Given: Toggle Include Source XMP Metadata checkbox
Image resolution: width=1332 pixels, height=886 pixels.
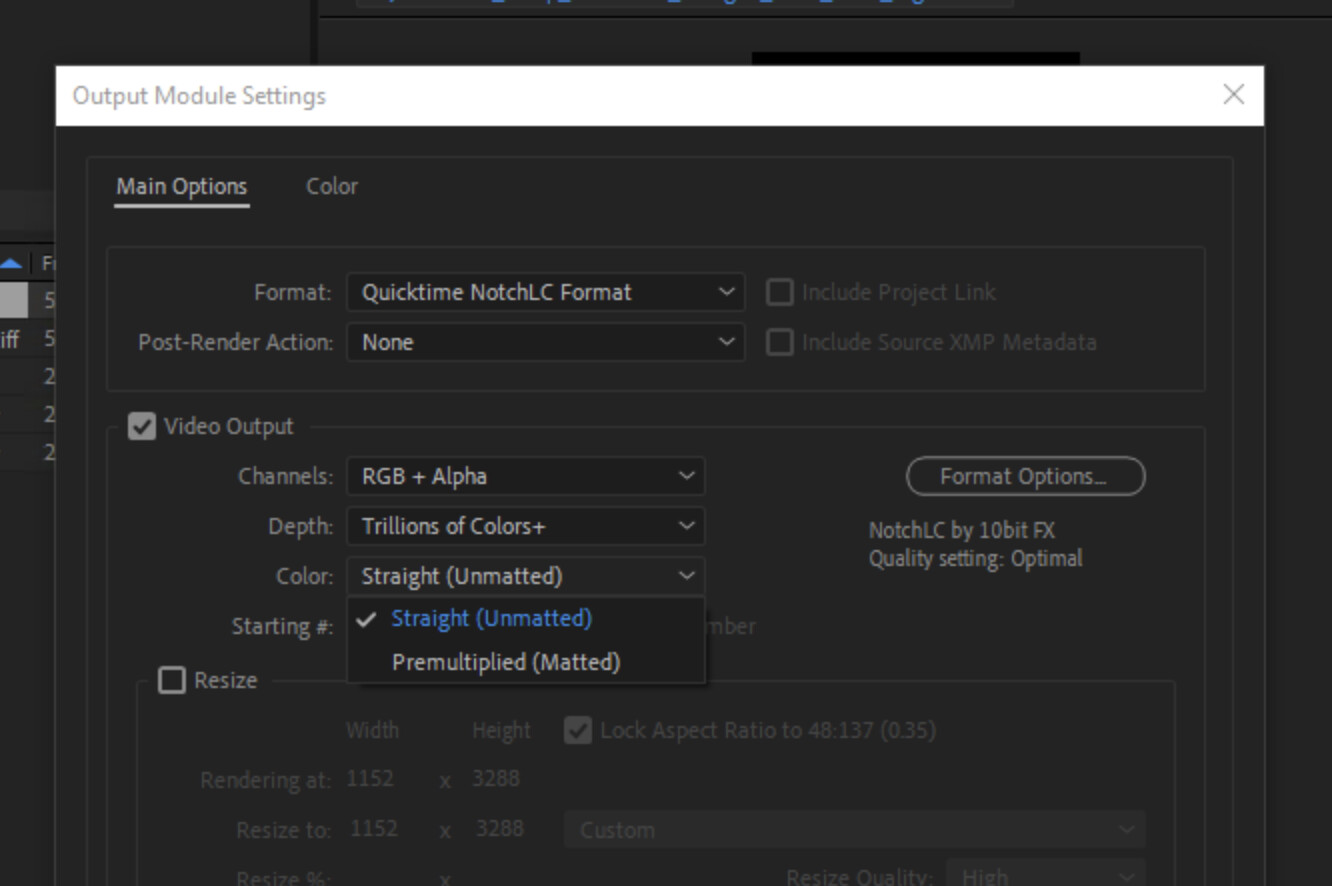Looking at the screenshot, I should pyautogui.click(x=779, y=342).
